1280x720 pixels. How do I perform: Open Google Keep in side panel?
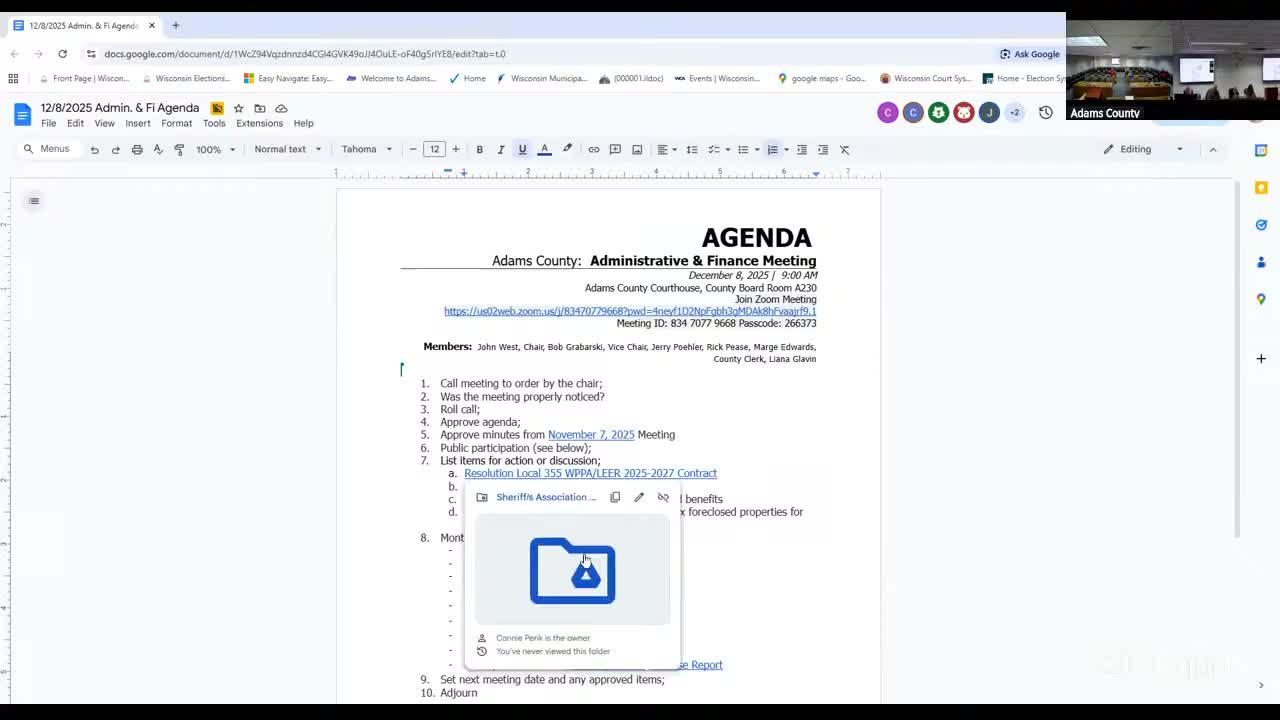(1261, 187)
